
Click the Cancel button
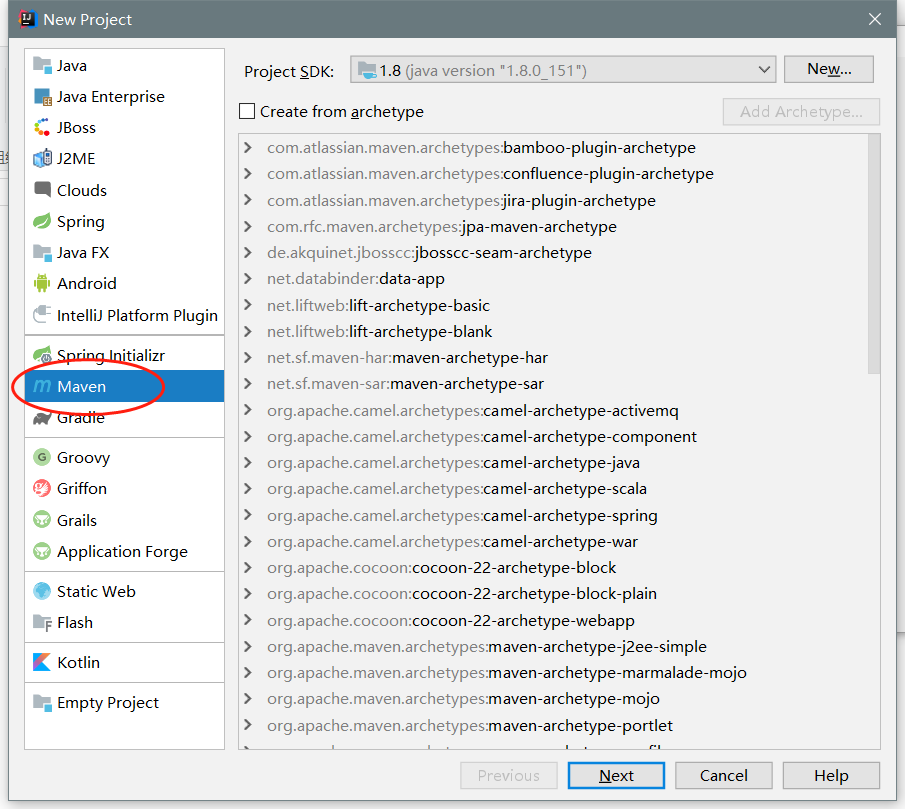[723, 775]
